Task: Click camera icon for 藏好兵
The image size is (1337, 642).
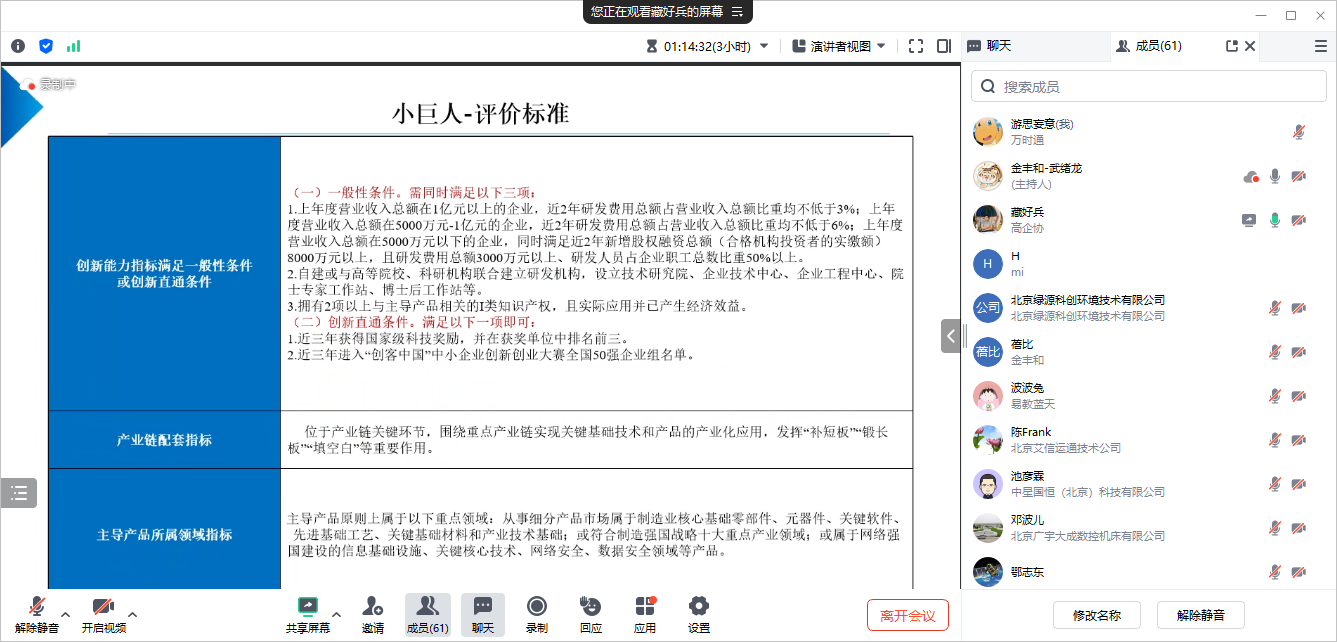Action: [x=1299, y=220]
